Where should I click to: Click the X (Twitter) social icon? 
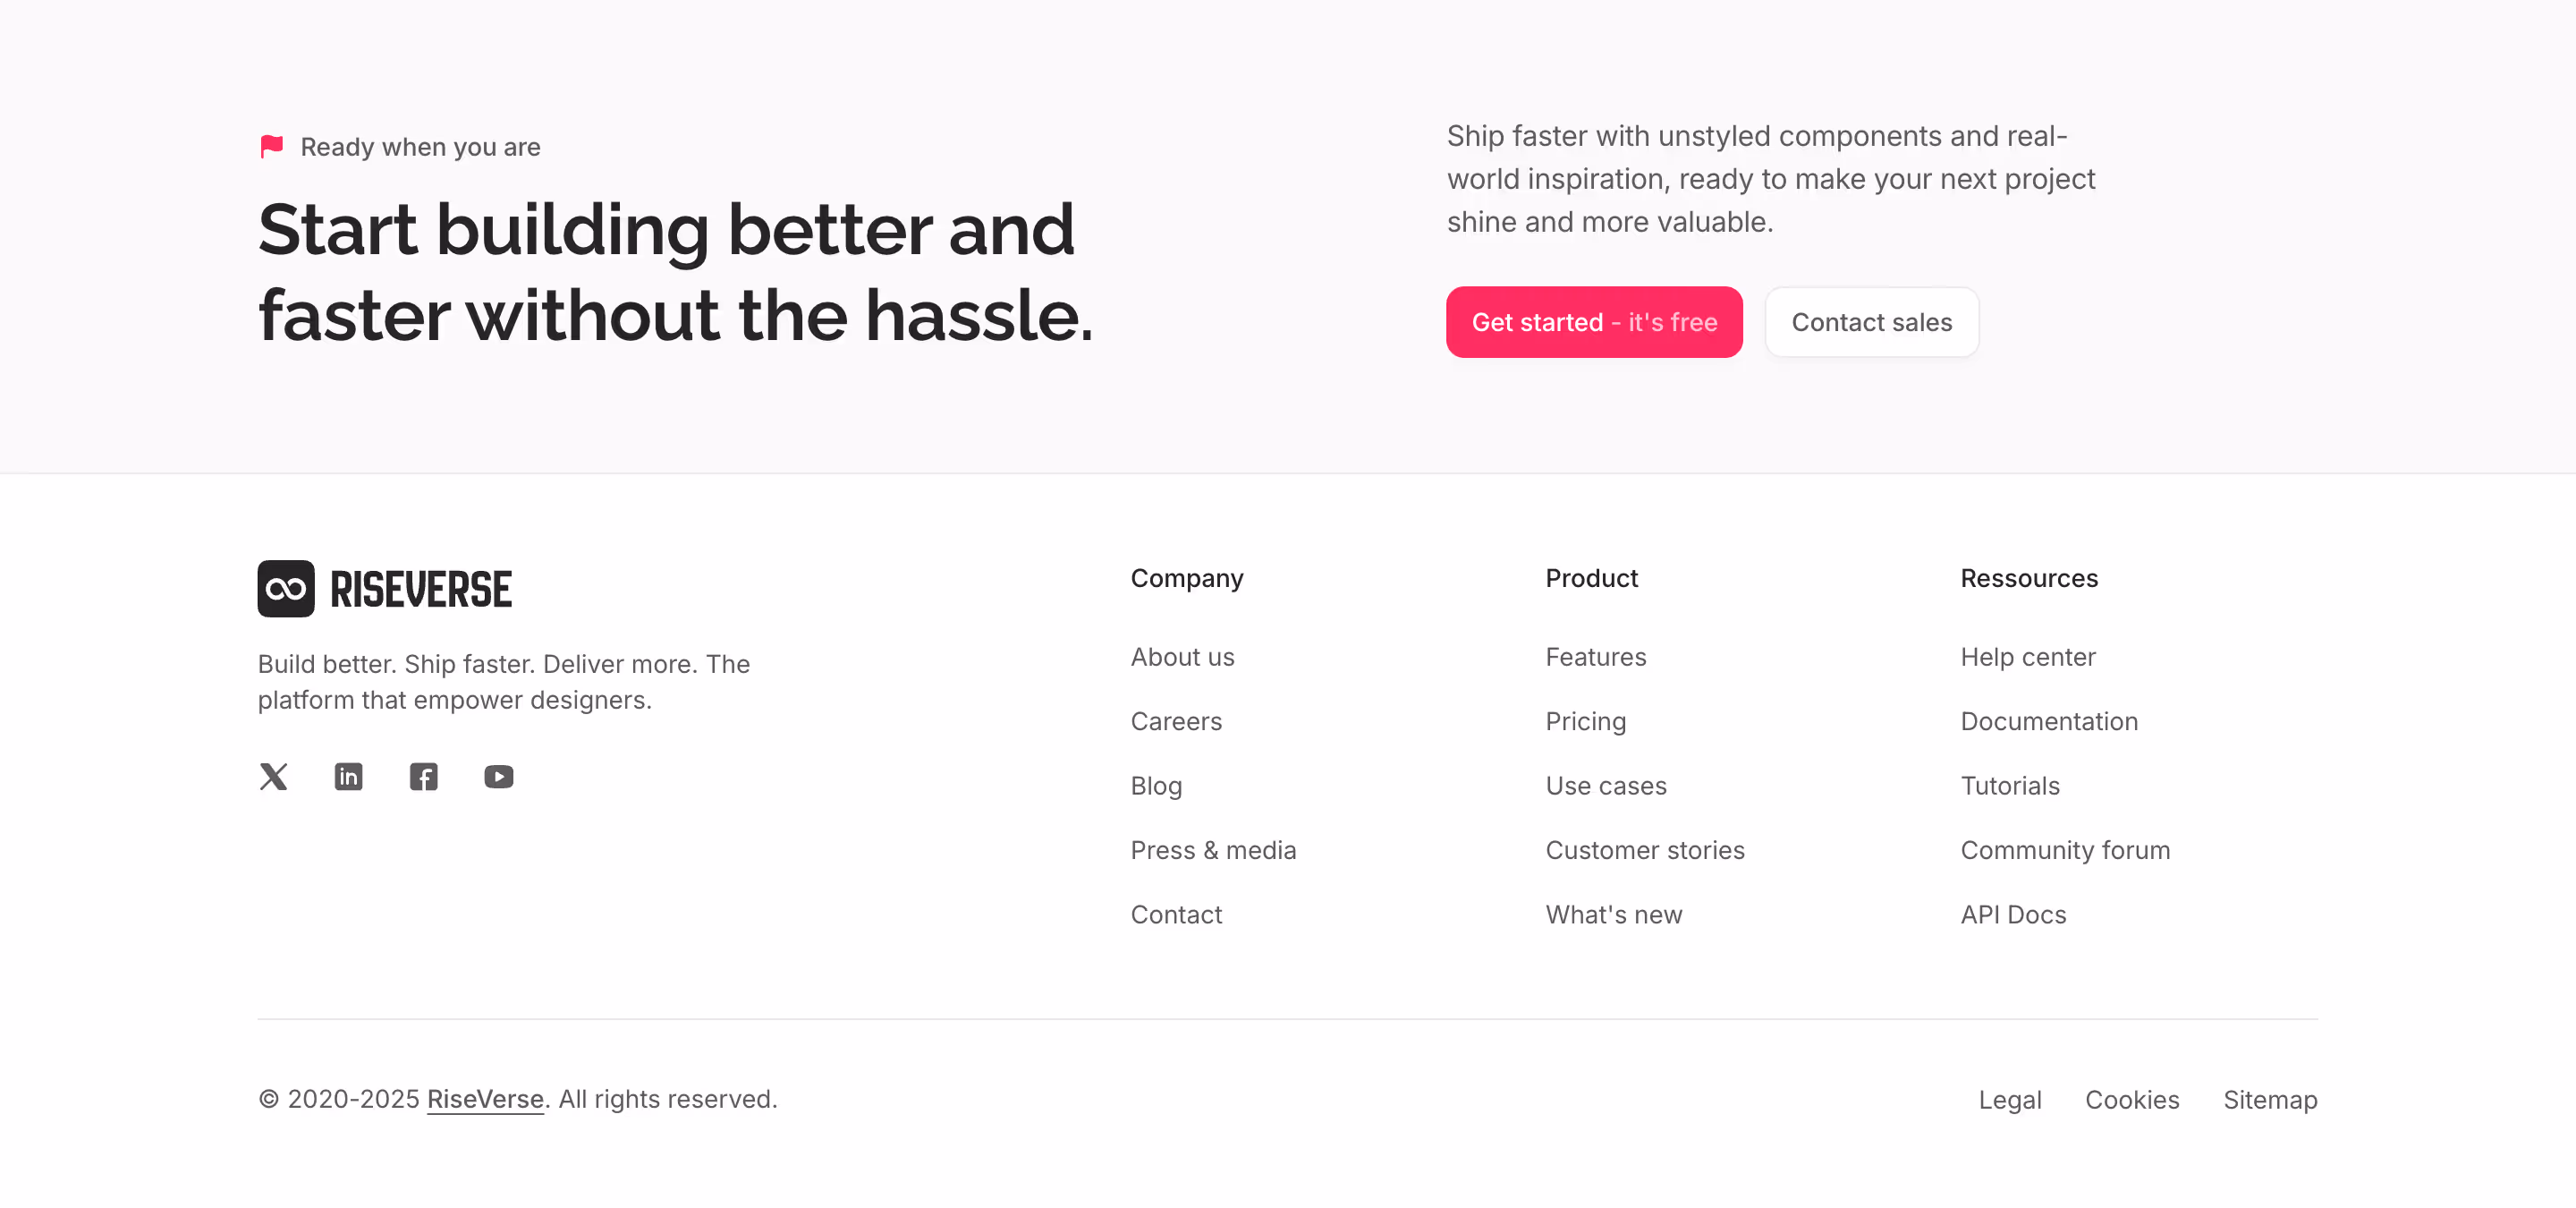[x=273, y=776]
